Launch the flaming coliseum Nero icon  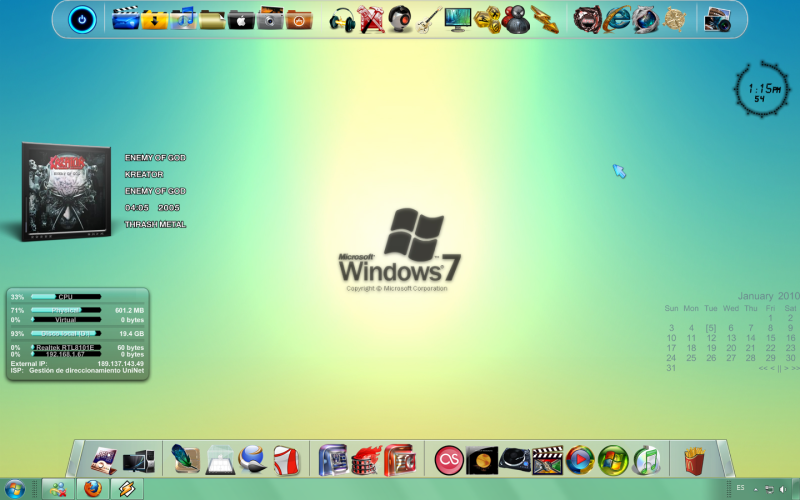366,460
